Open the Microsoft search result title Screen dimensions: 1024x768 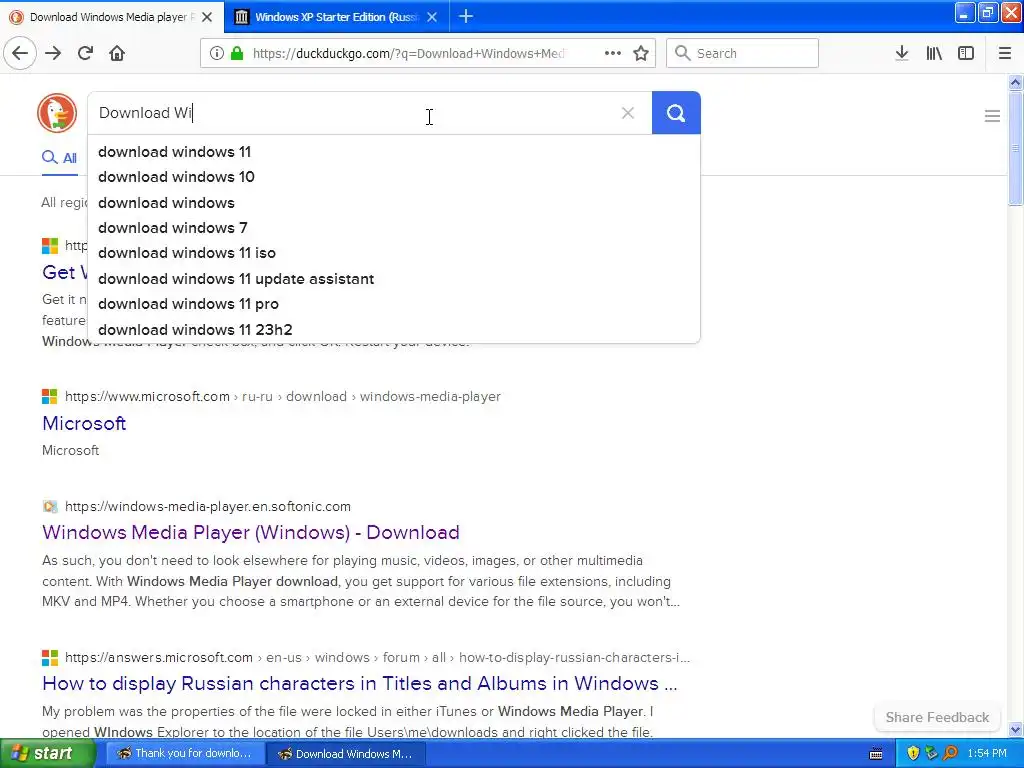[x=84, y=423]
